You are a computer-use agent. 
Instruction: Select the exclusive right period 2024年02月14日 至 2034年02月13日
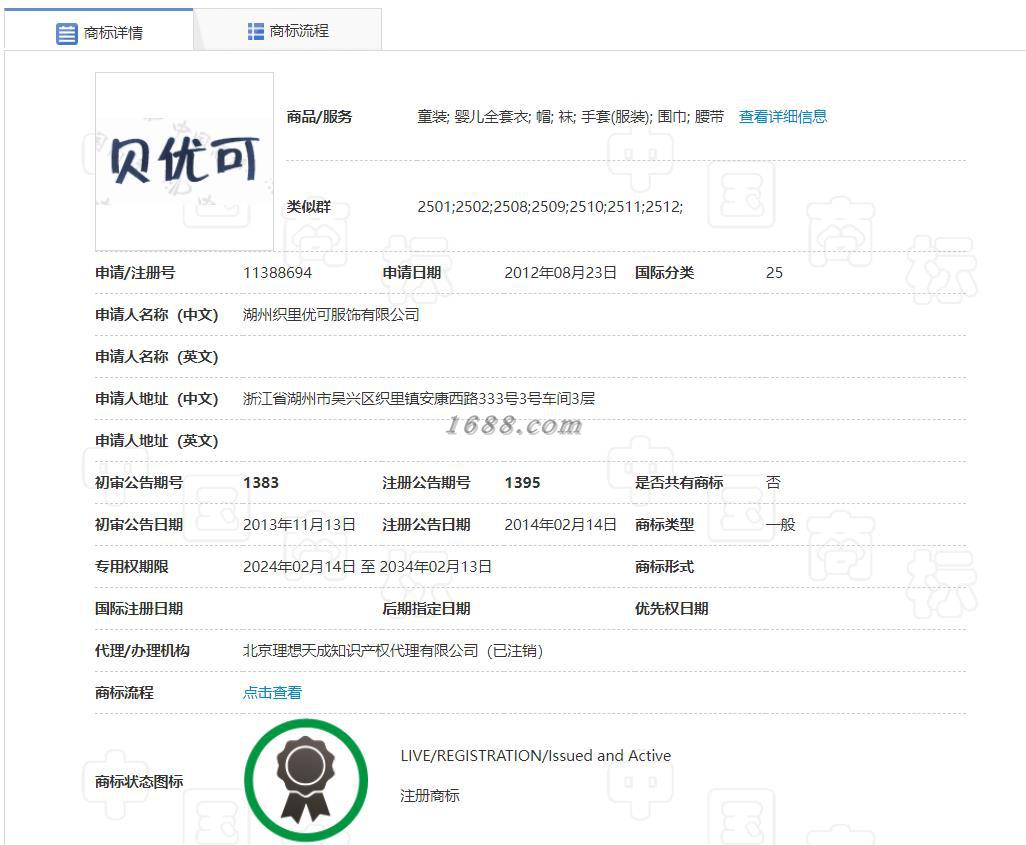(367, 566)
